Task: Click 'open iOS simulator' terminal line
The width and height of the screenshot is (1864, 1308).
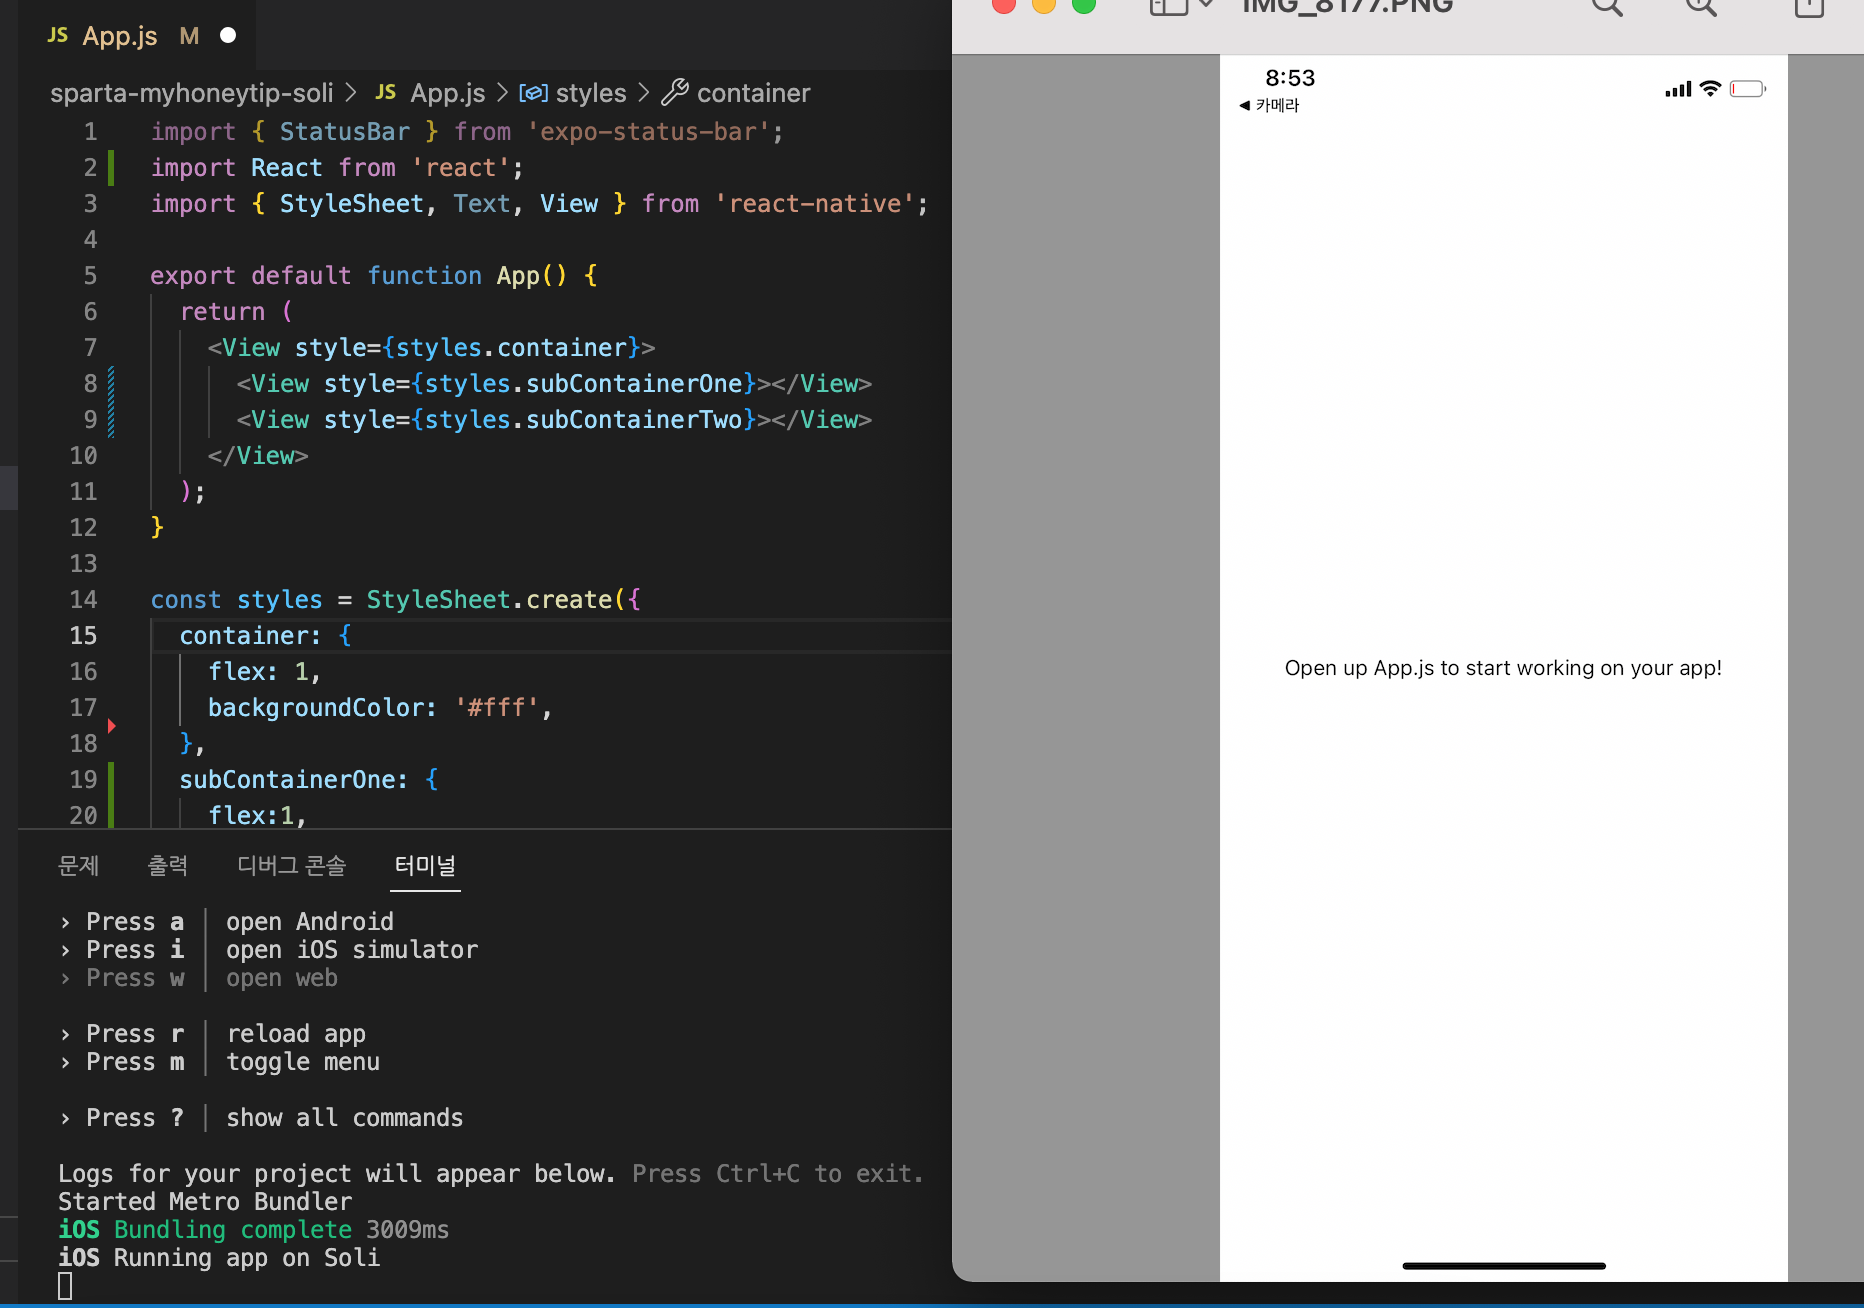Action: coord(352,950)
